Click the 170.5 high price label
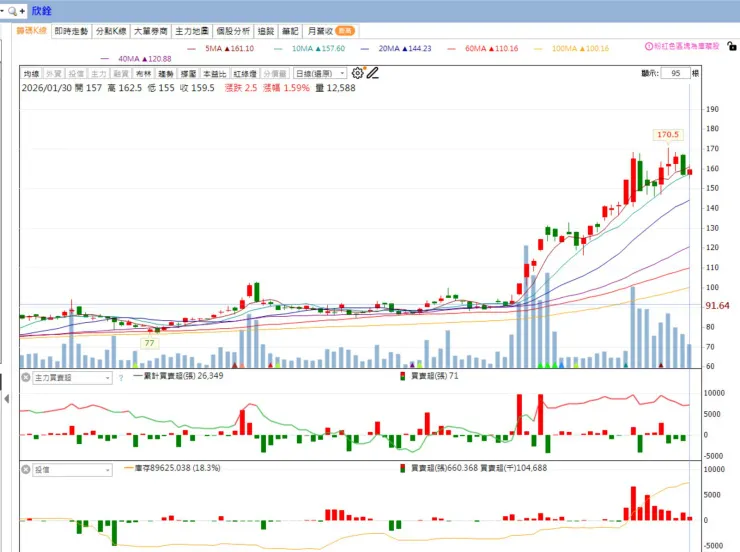740x552 pixels. click(x=668, y=134)
